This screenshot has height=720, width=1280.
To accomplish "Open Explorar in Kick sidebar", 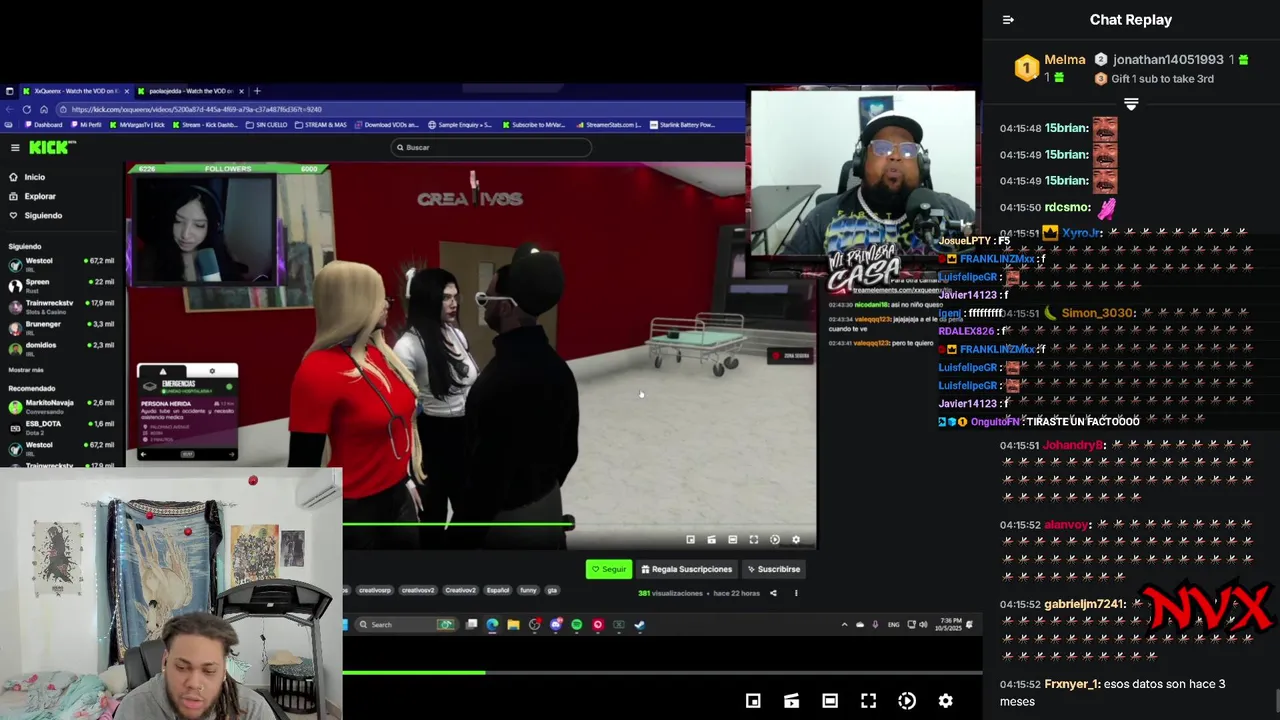I will point(33,196).
